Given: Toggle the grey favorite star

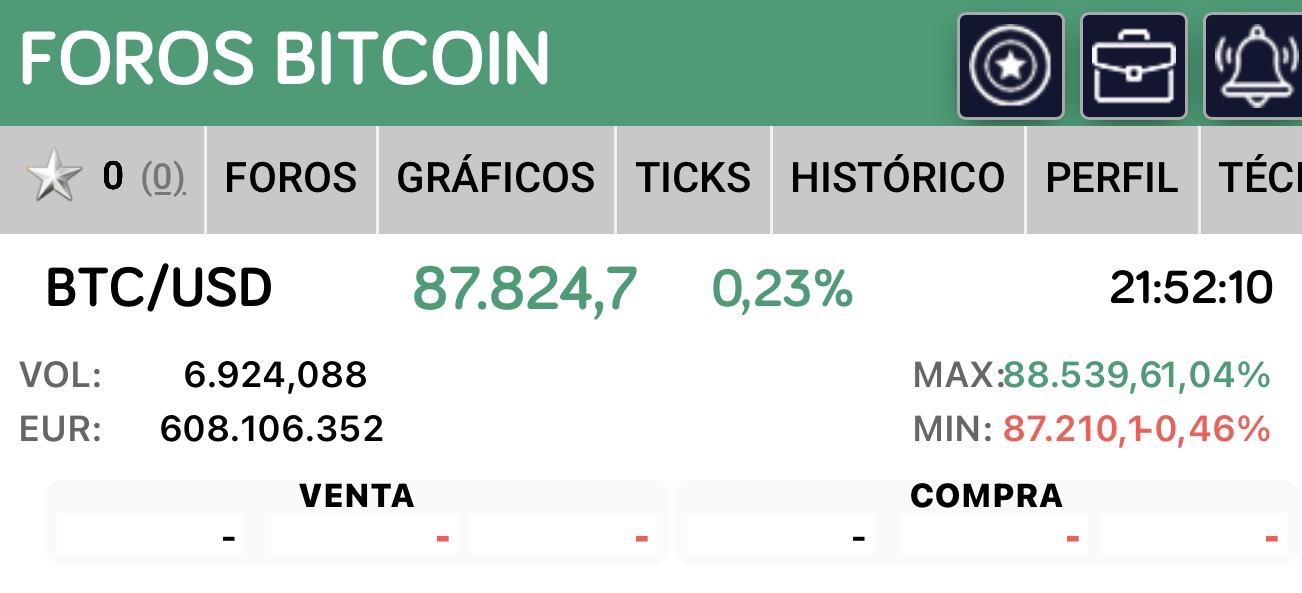Looking at the screenshot, I should (54, 179).
